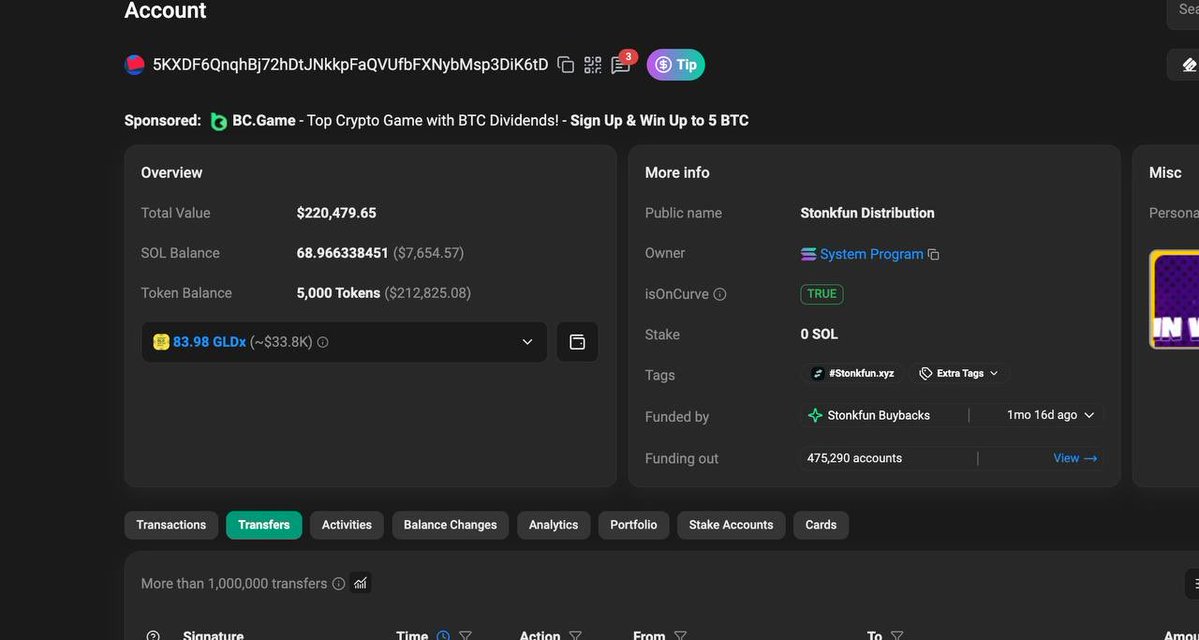Image resolution: width=1199 pixels, height=640 pixels.
Task: Open the Sign Up & Win sponsored link
Action: (659, 121)
